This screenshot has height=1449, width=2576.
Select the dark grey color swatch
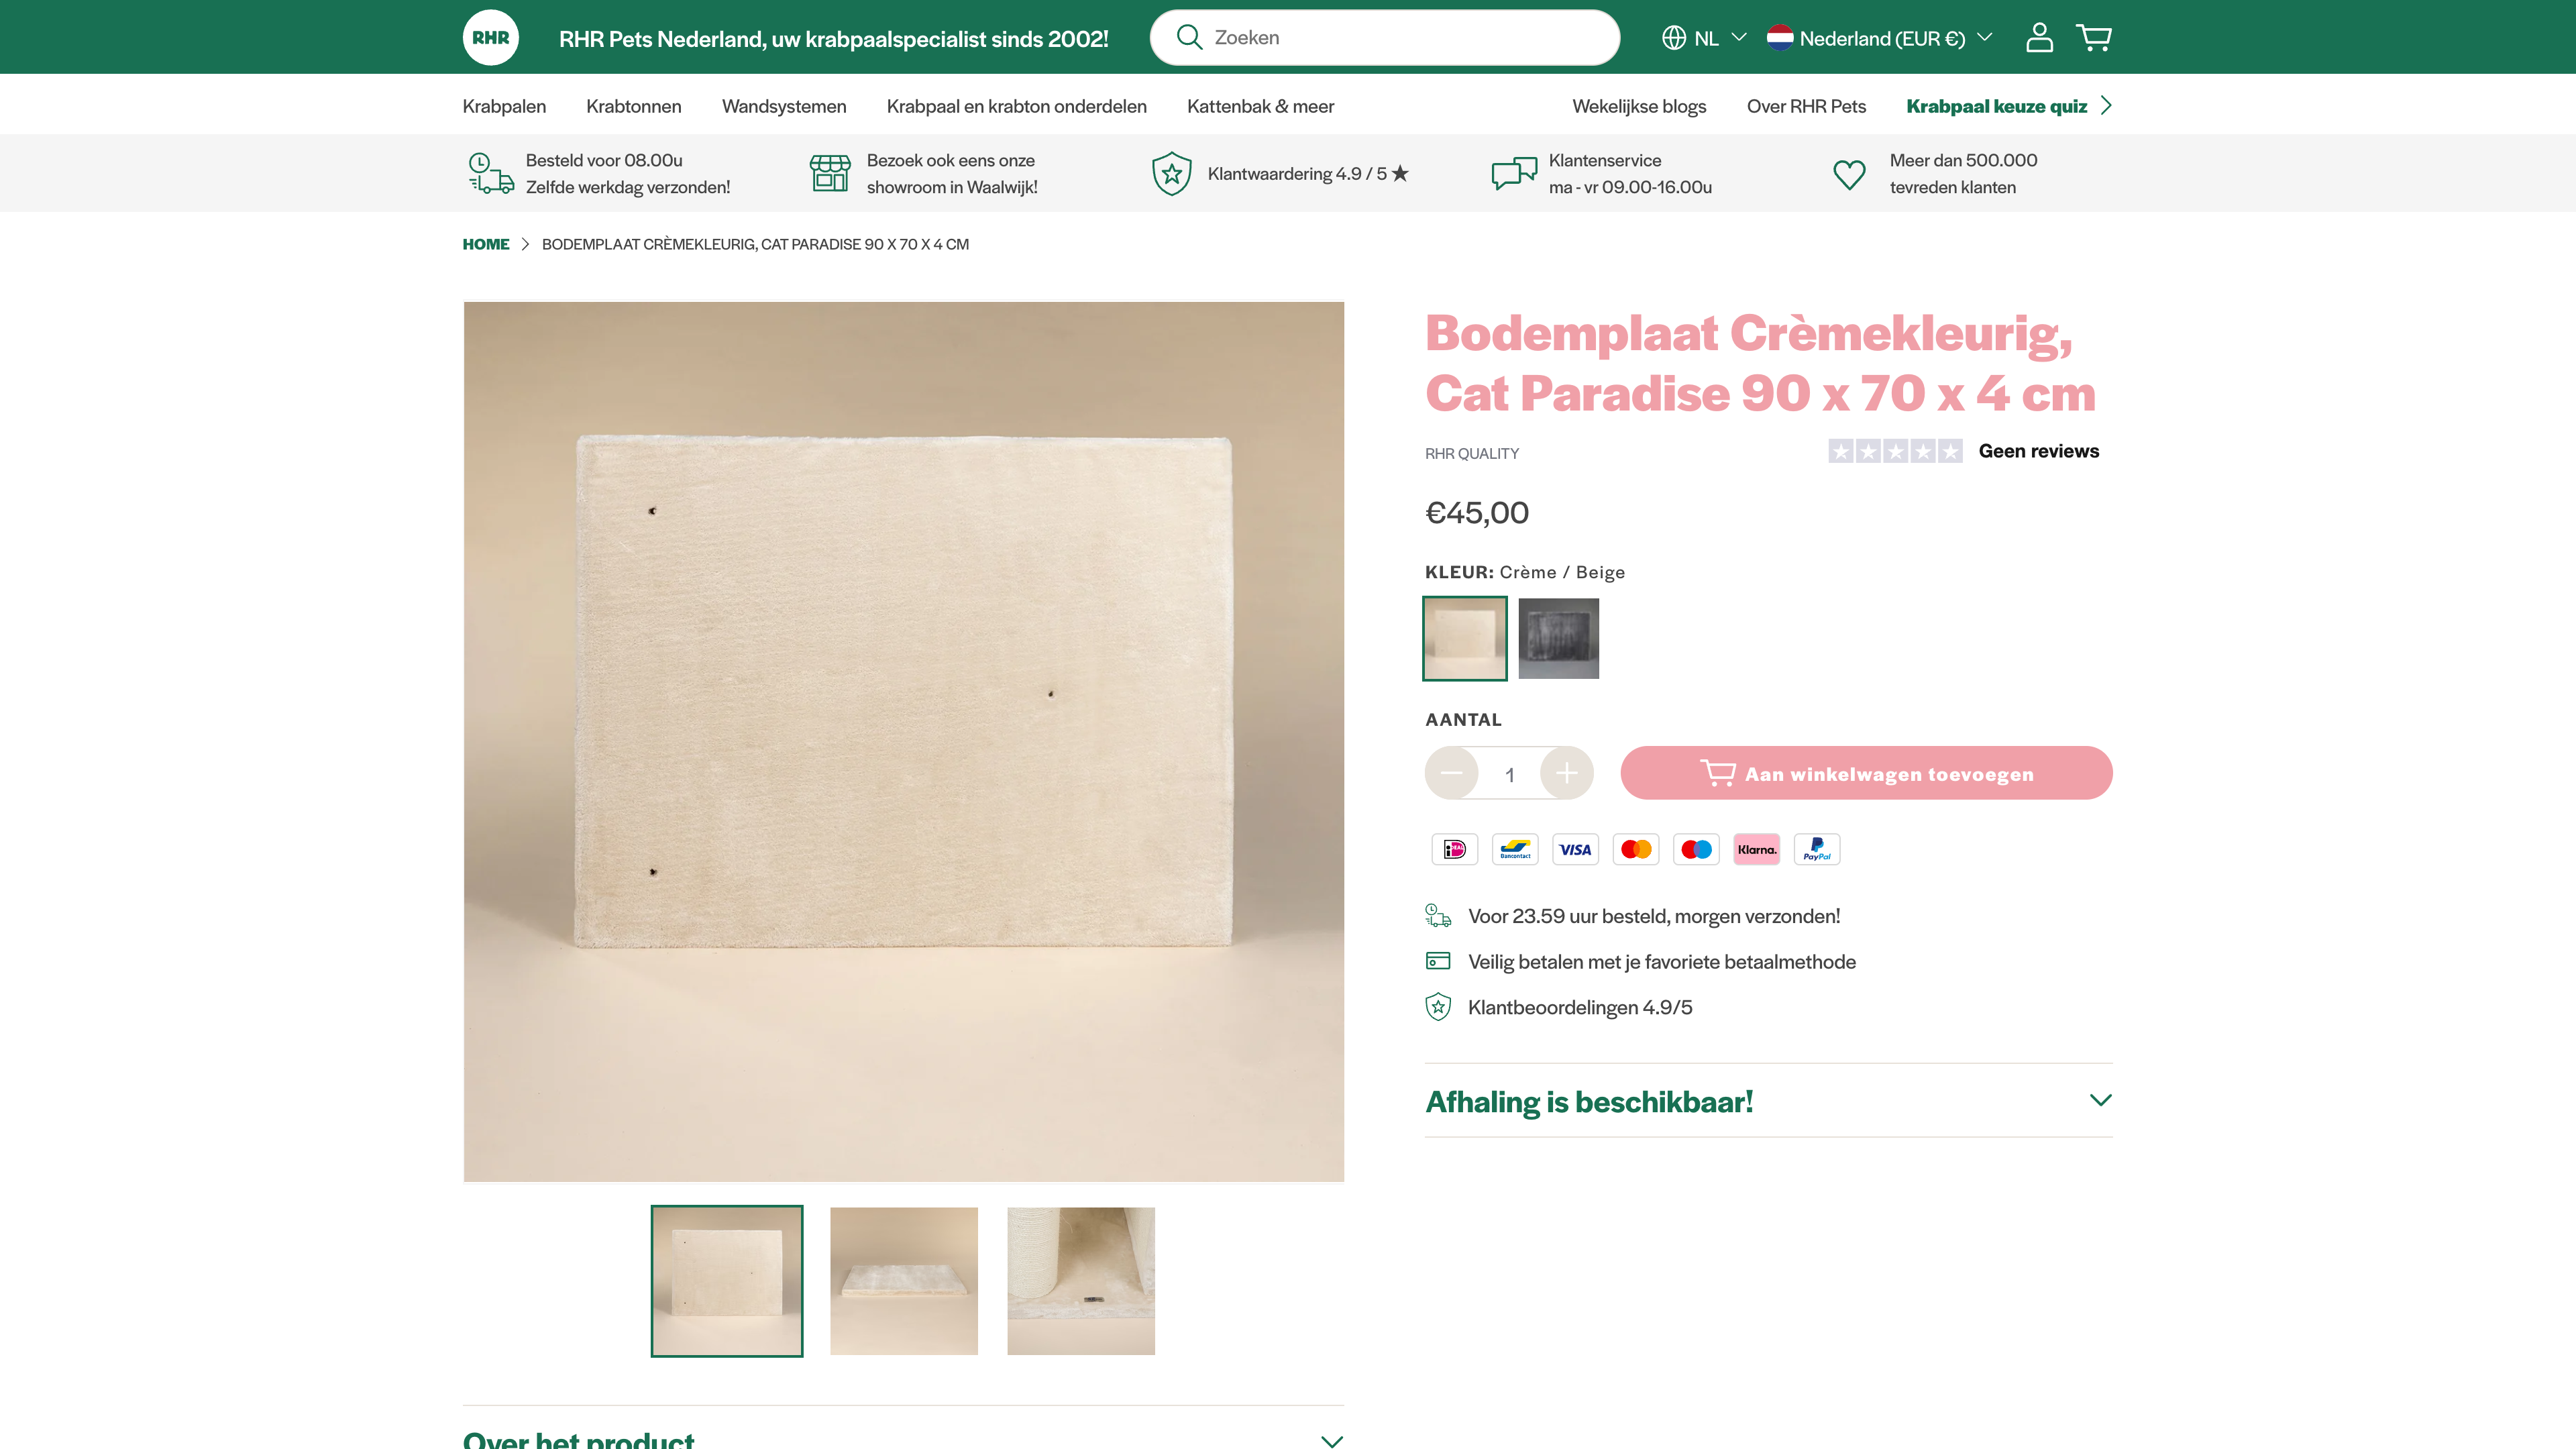(x=1558, y=638)
